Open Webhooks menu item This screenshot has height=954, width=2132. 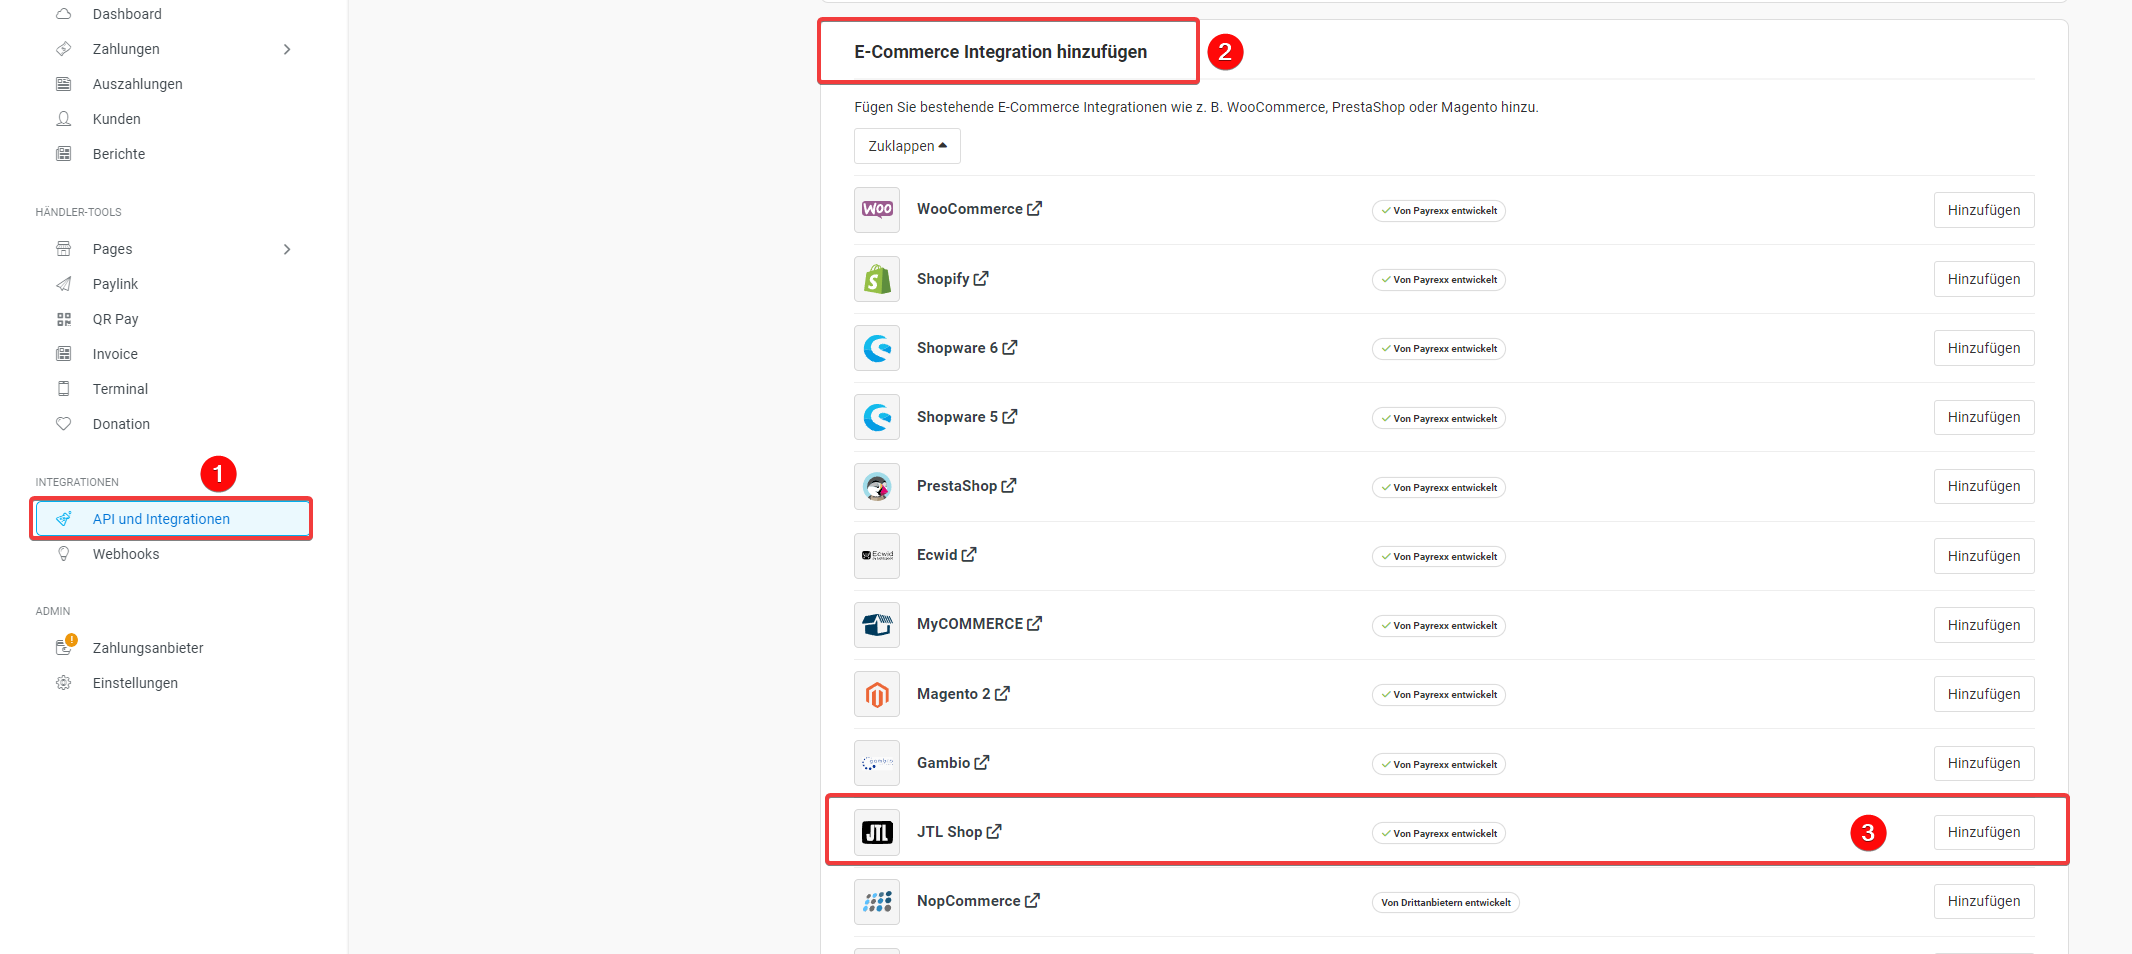[126, 554]
